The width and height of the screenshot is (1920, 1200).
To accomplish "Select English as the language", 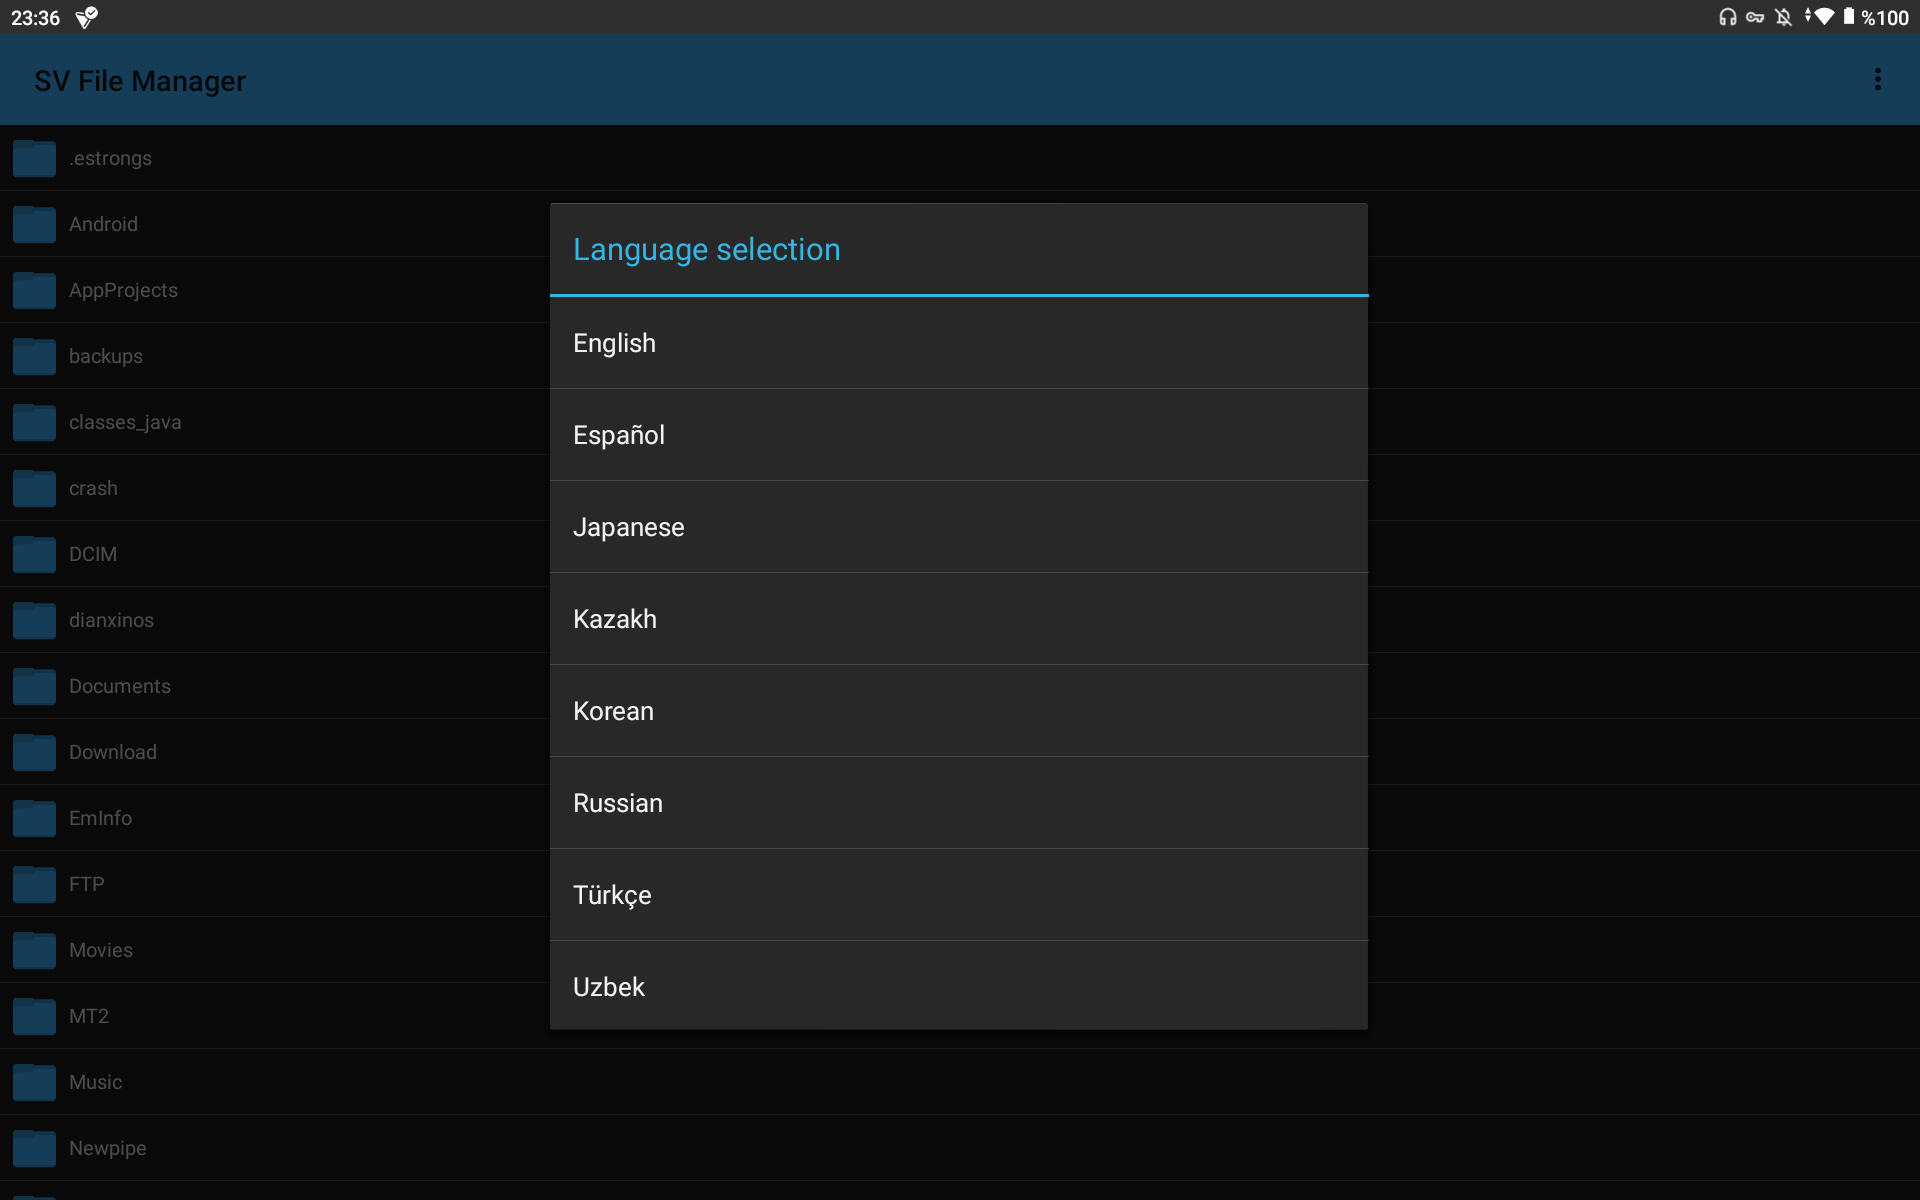I will click(x=958, y=342).
